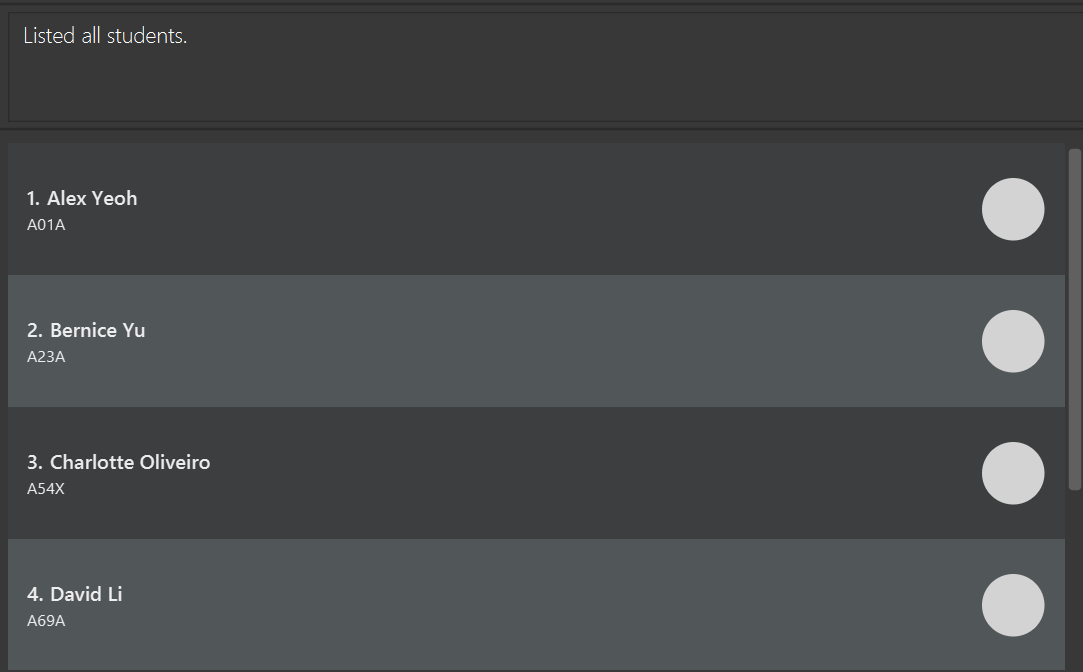Image resolution: width=1083 pixels, height=672 pixels.
Task: Click the 'Listed all students.' message text
Action: [x=105, y=36]
